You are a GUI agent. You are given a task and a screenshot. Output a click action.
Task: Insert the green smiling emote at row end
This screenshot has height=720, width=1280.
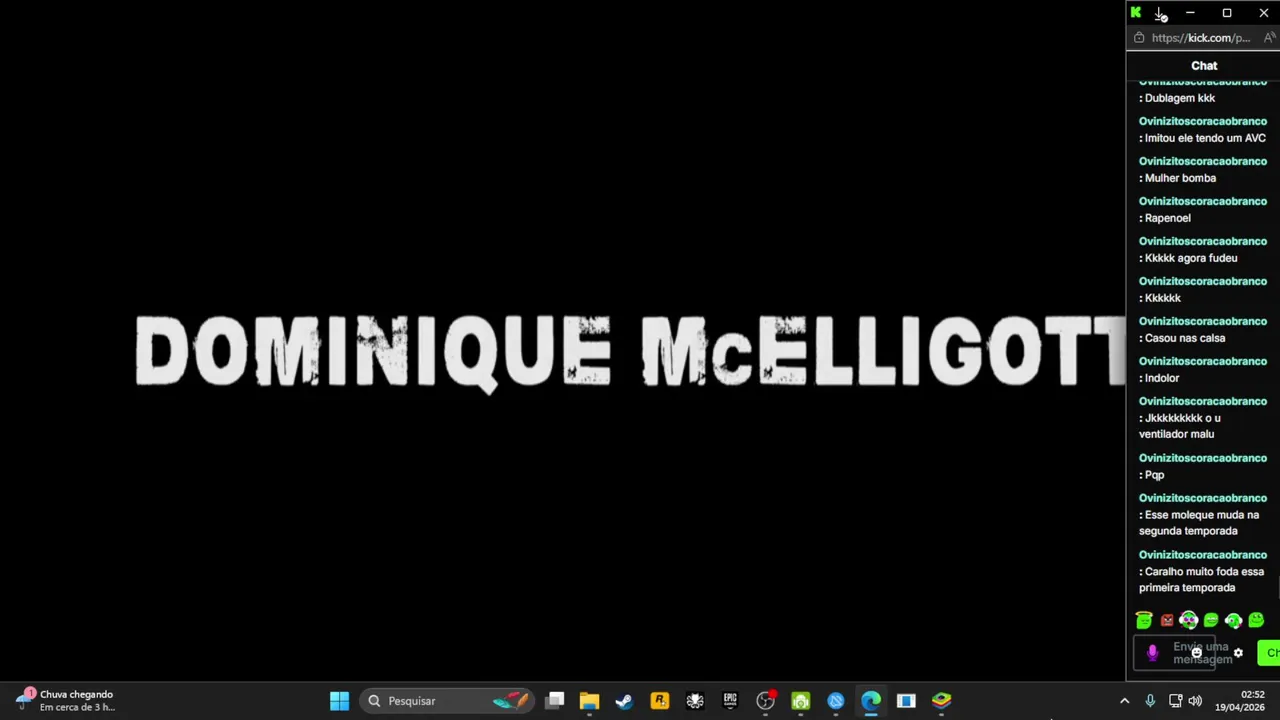click(1256, 620)
